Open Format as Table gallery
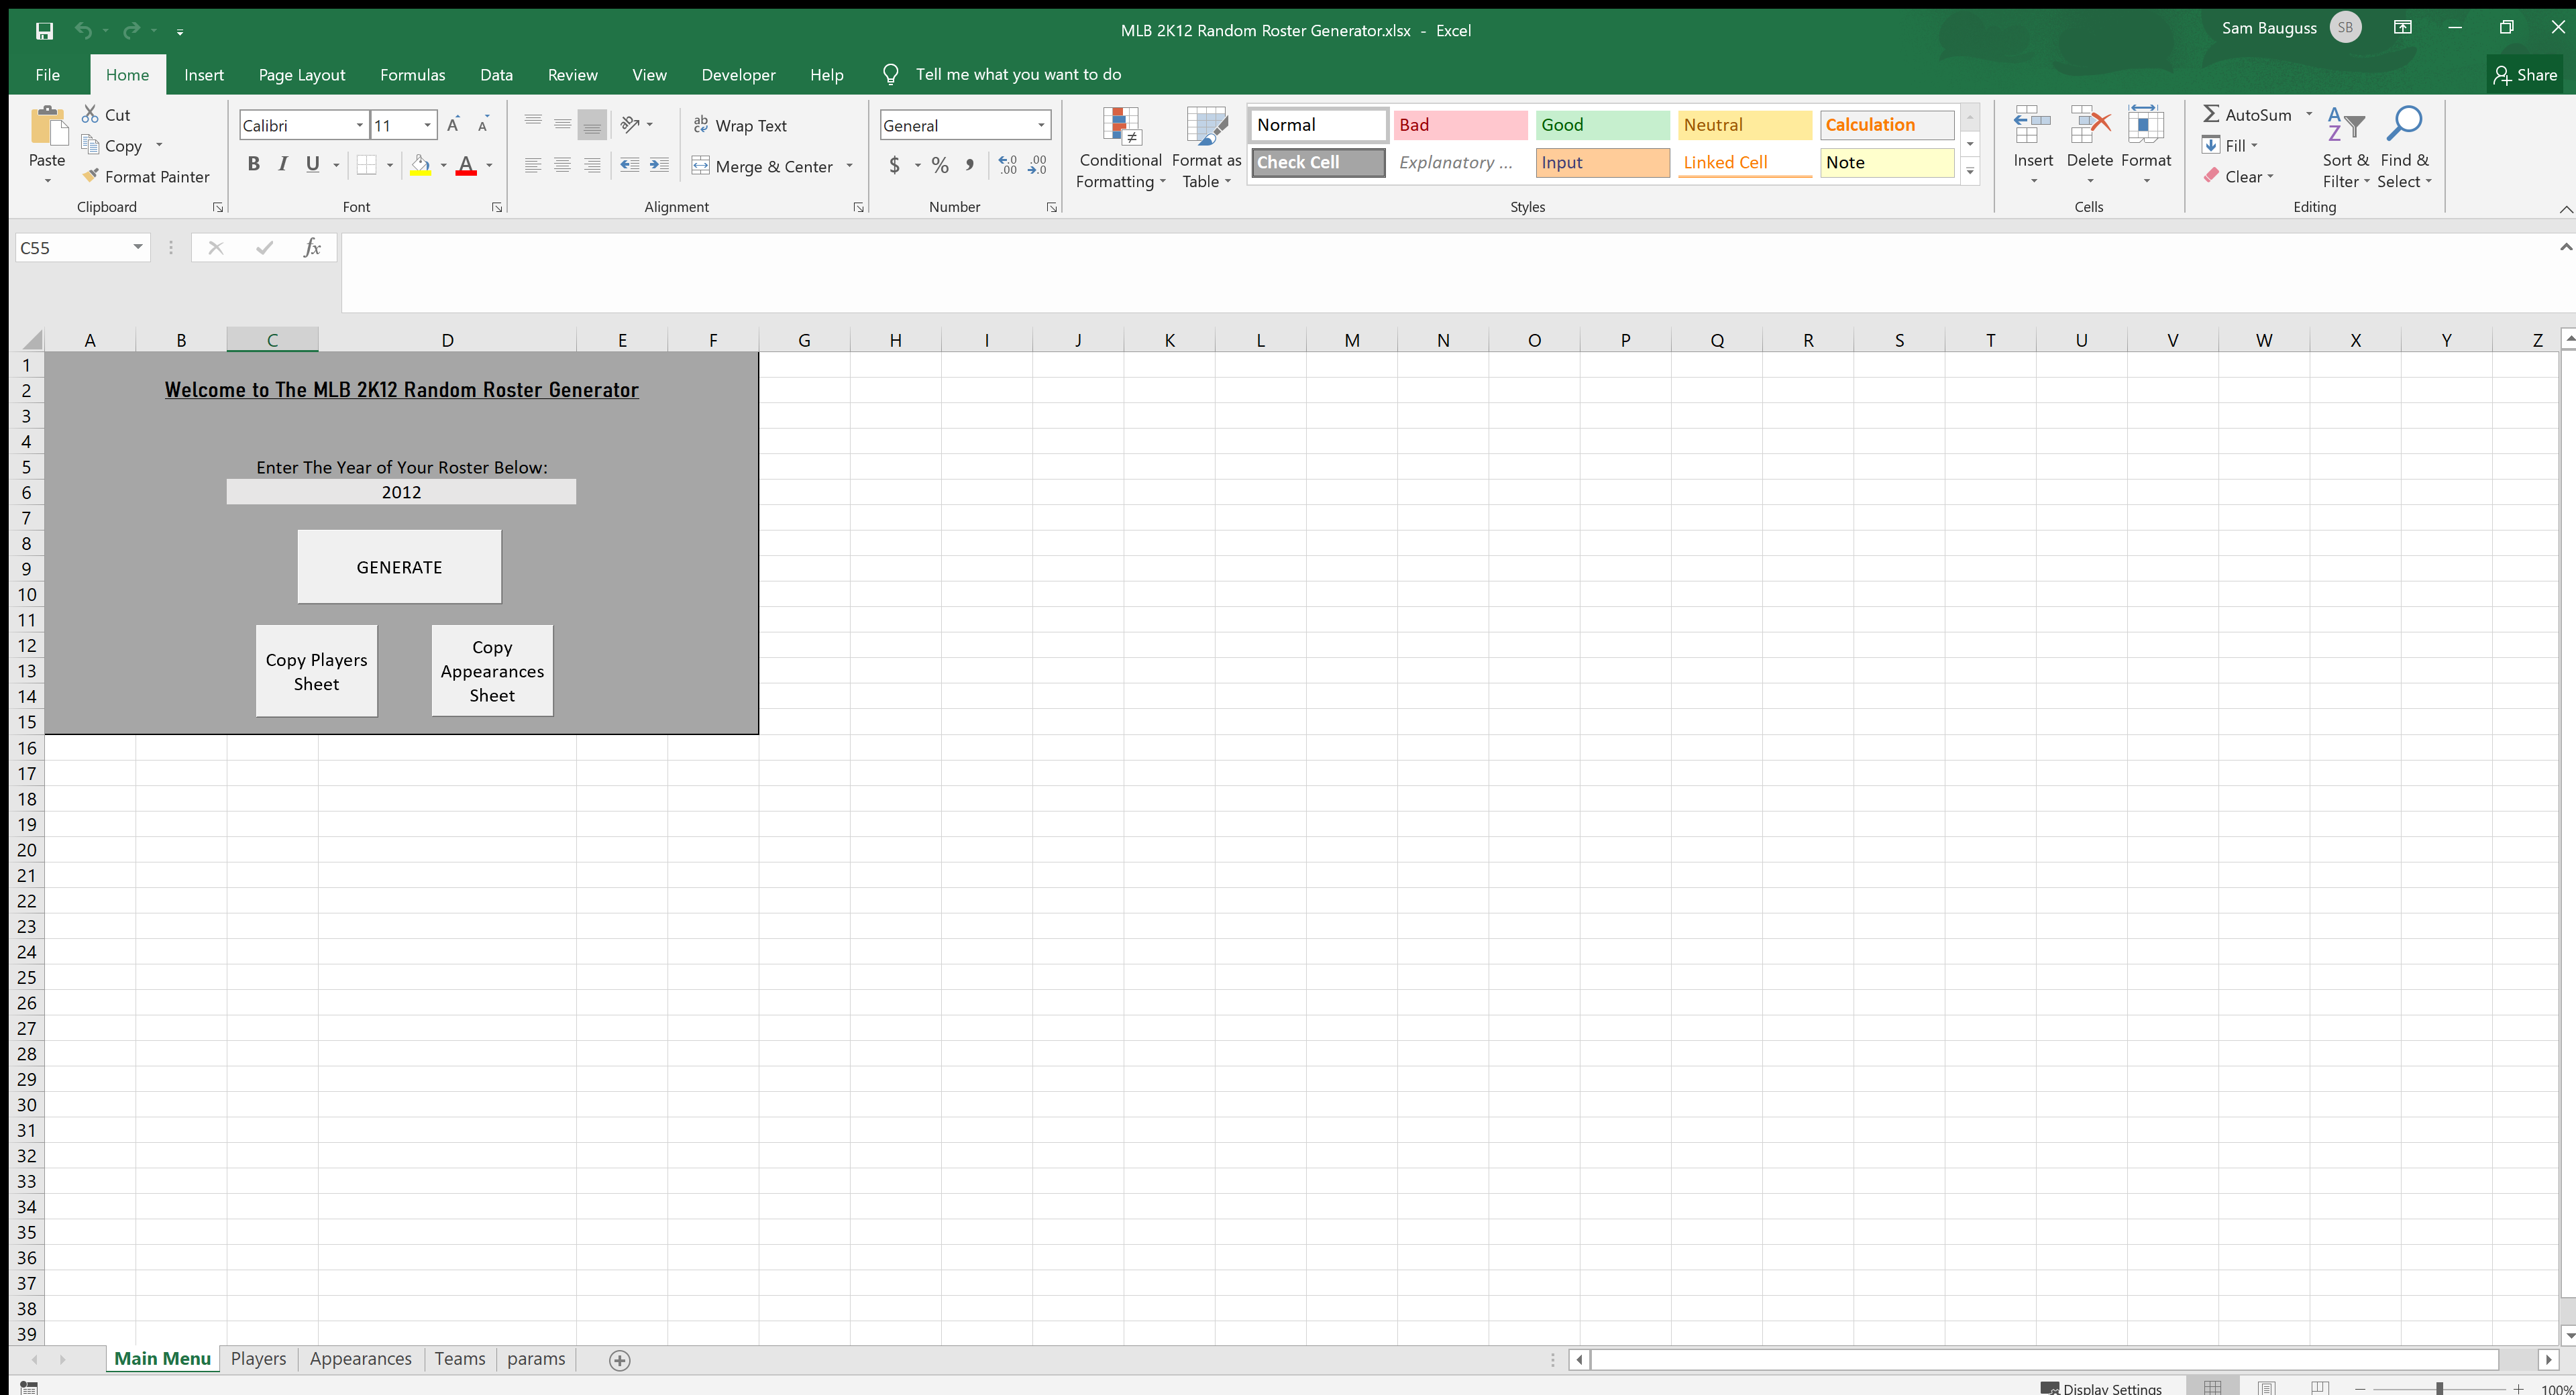Viewport: 2576px width, 1395px height. pyautogui.click(x=1206, y=147)
